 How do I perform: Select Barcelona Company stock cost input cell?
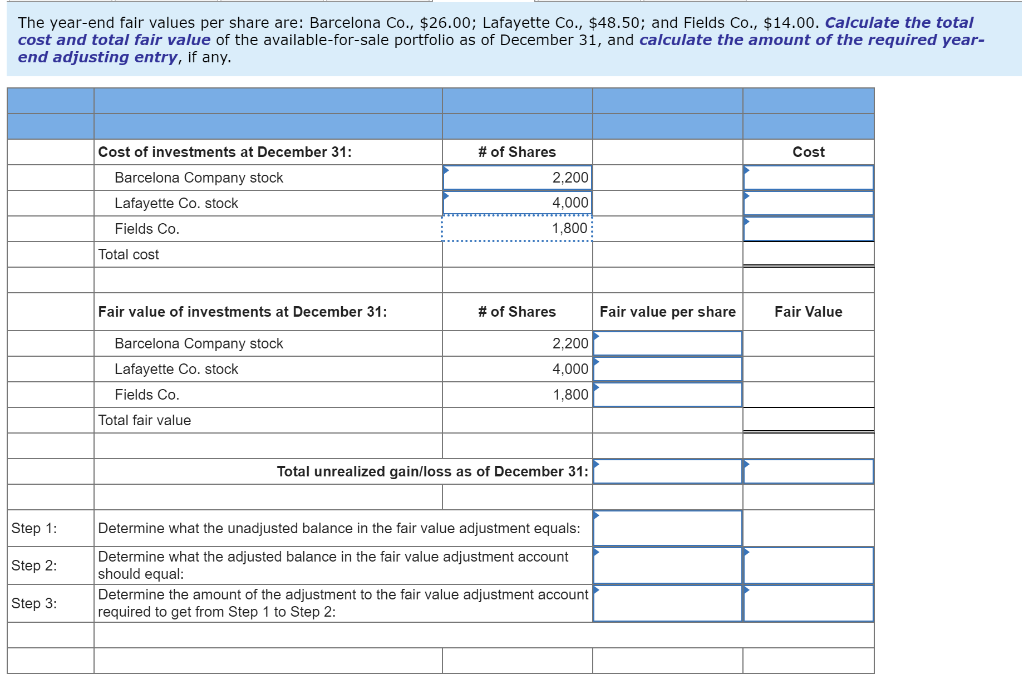(x=808, y=178)
